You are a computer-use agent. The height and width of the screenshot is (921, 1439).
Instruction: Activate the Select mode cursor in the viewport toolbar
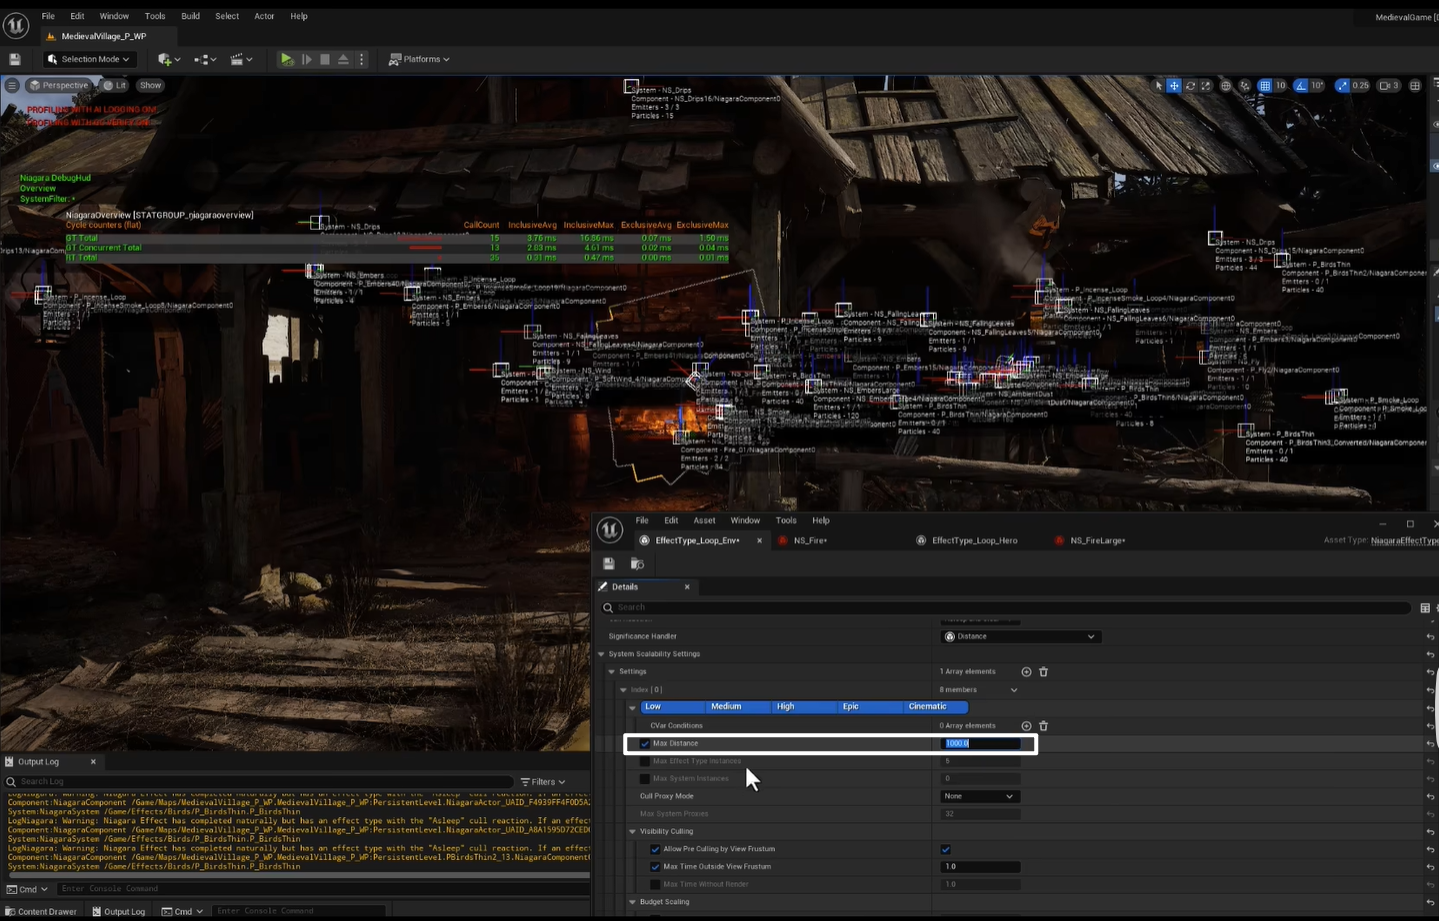pos(1159,86)
